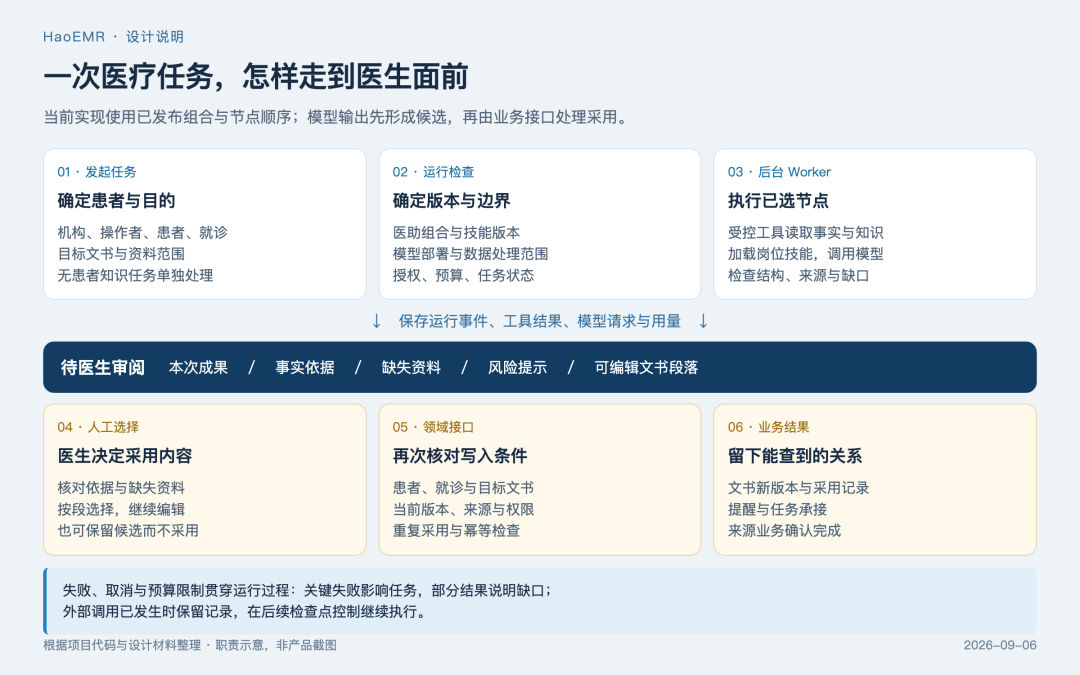Select '事实依据' in the review banner

(304, 367)
